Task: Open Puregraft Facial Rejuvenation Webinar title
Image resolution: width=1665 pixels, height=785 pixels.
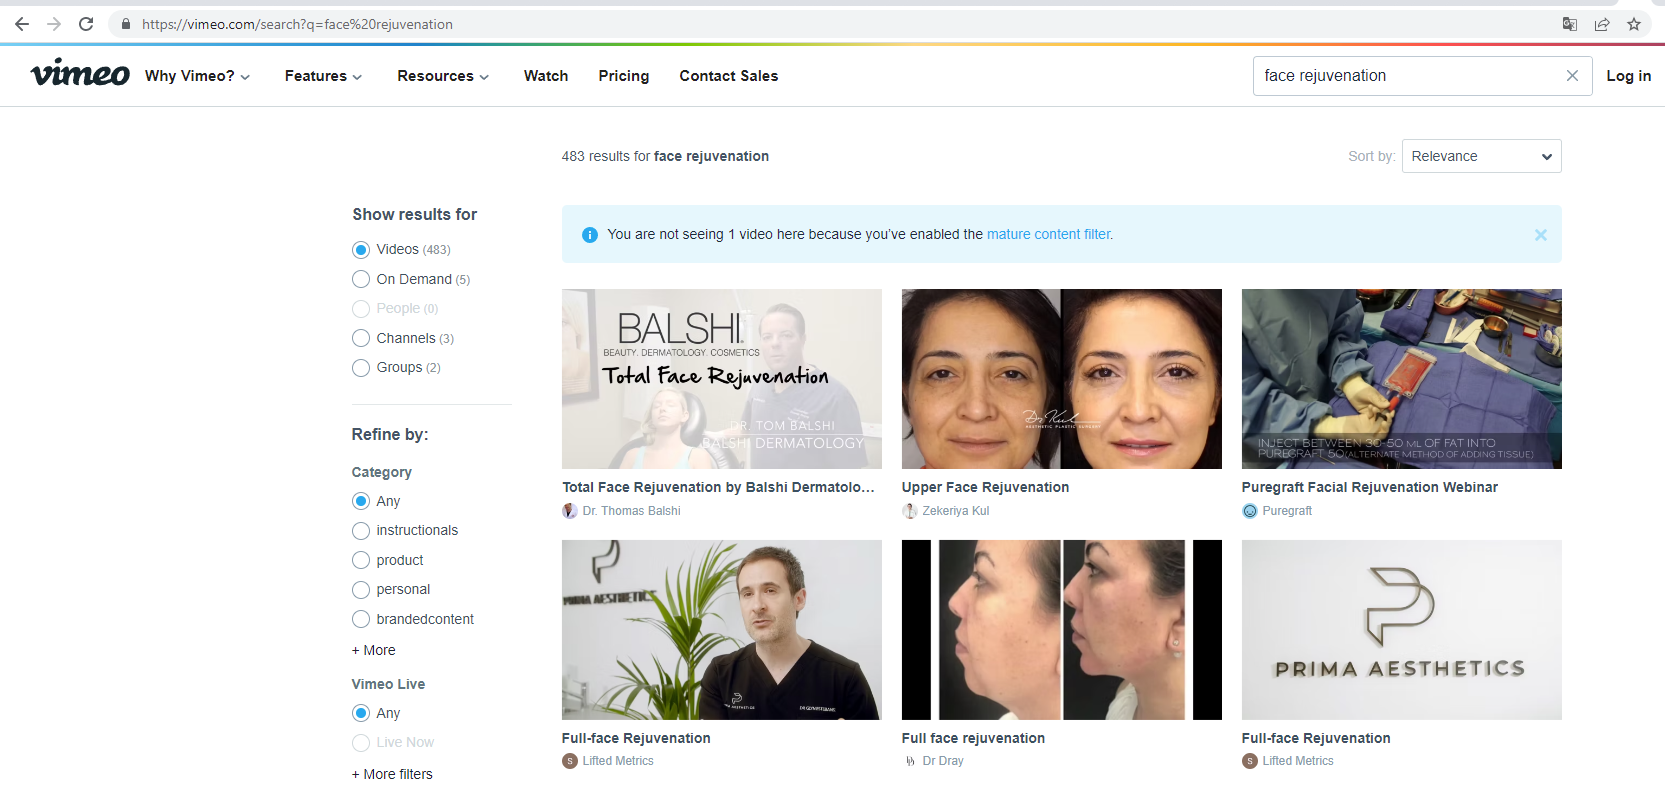Action: 1370,487
